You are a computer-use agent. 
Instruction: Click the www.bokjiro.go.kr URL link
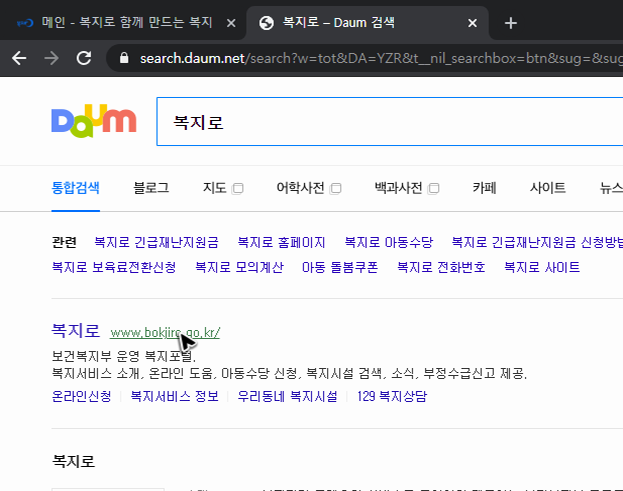coord(165,332)
